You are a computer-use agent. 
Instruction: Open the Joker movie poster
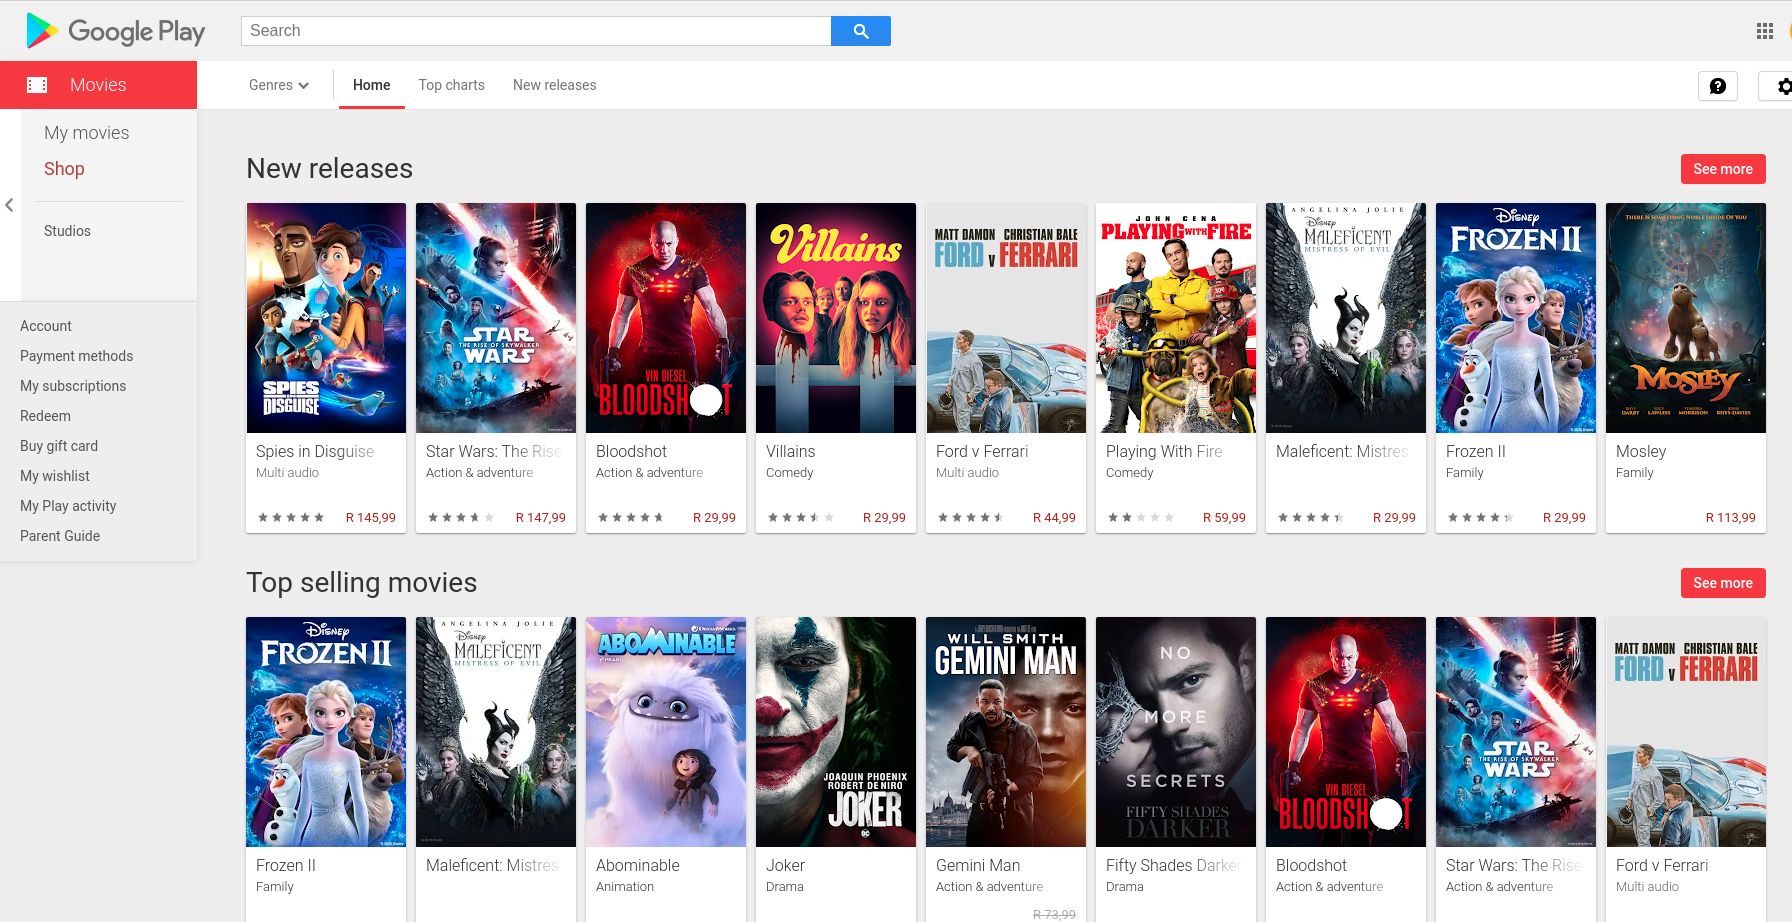coord(836,732)
